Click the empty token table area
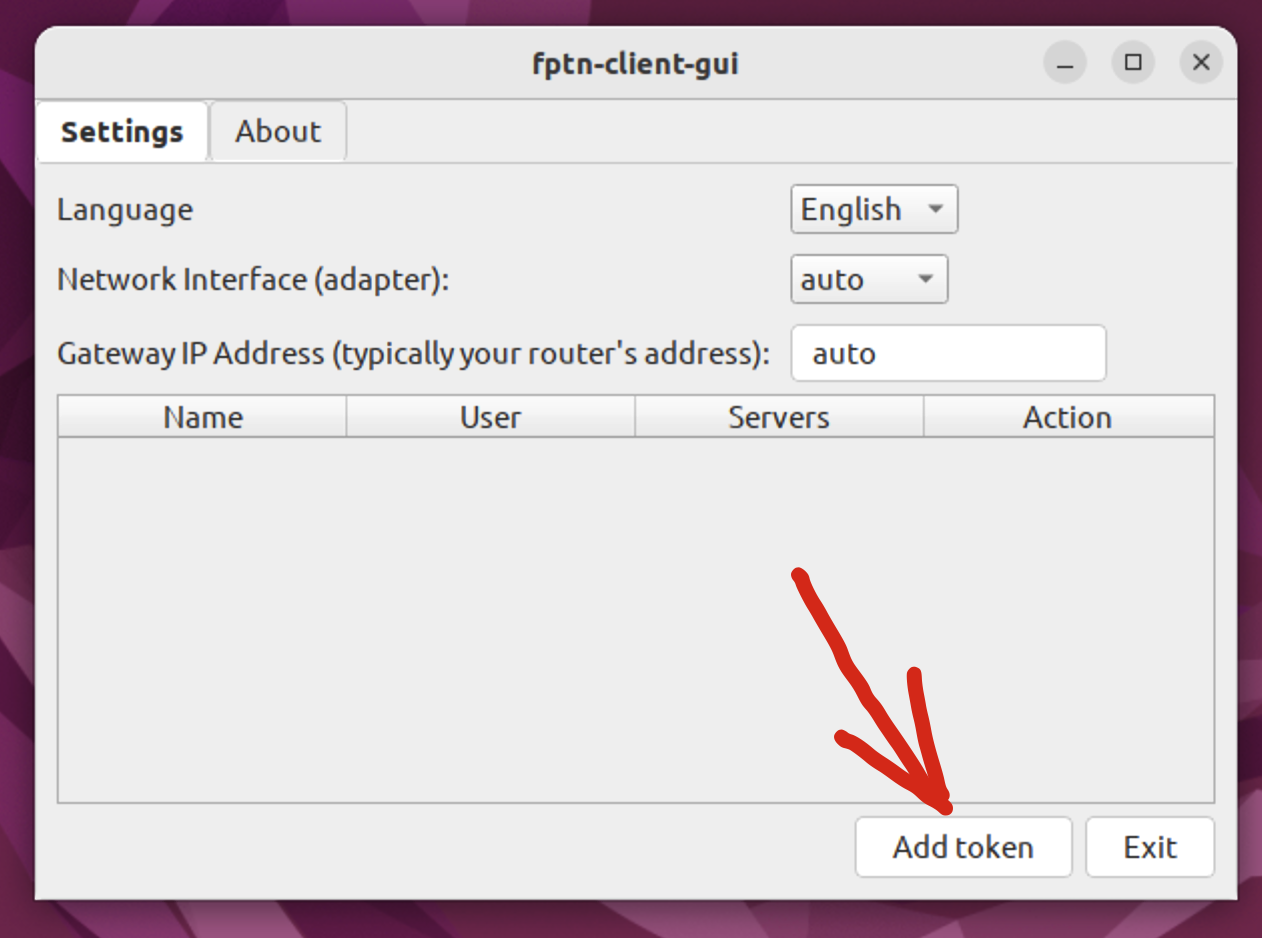The image size is (1262, 938). (x=636, y=619)
